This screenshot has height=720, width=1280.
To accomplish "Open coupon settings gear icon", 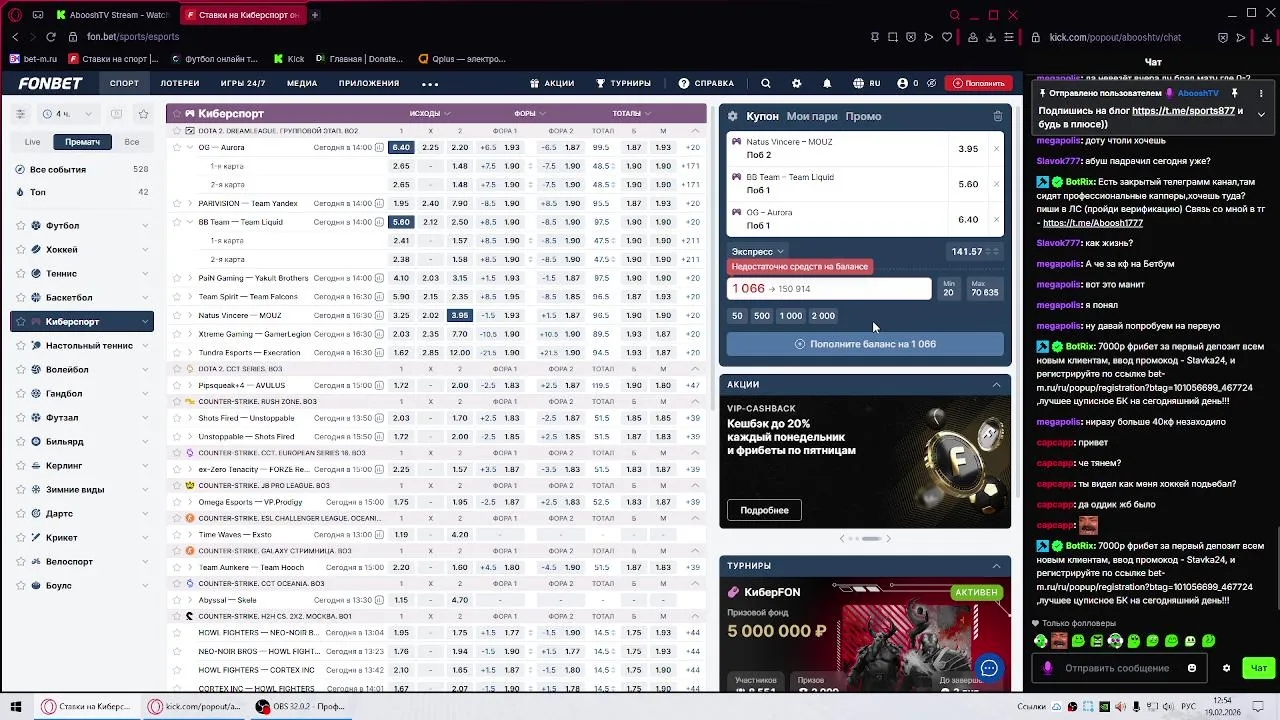I will coord(733,116).
